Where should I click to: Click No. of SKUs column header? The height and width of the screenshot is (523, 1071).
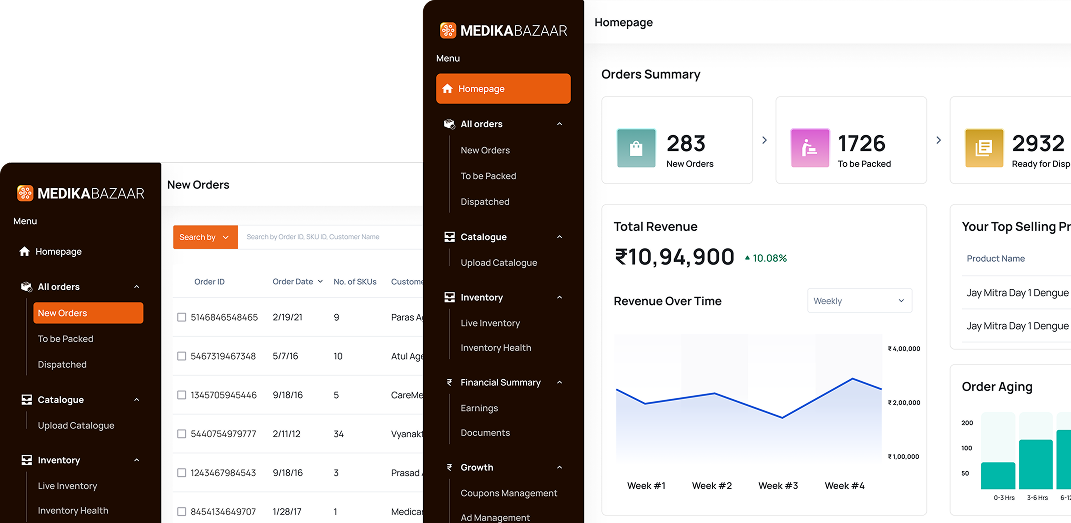pos(355,281)
